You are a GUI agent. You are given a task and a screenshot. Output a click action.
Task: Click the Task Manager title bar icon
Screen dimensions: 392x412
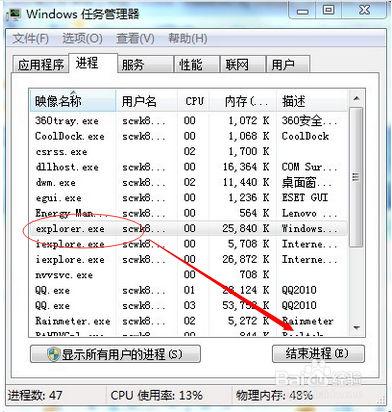click(x=15, y=15)
